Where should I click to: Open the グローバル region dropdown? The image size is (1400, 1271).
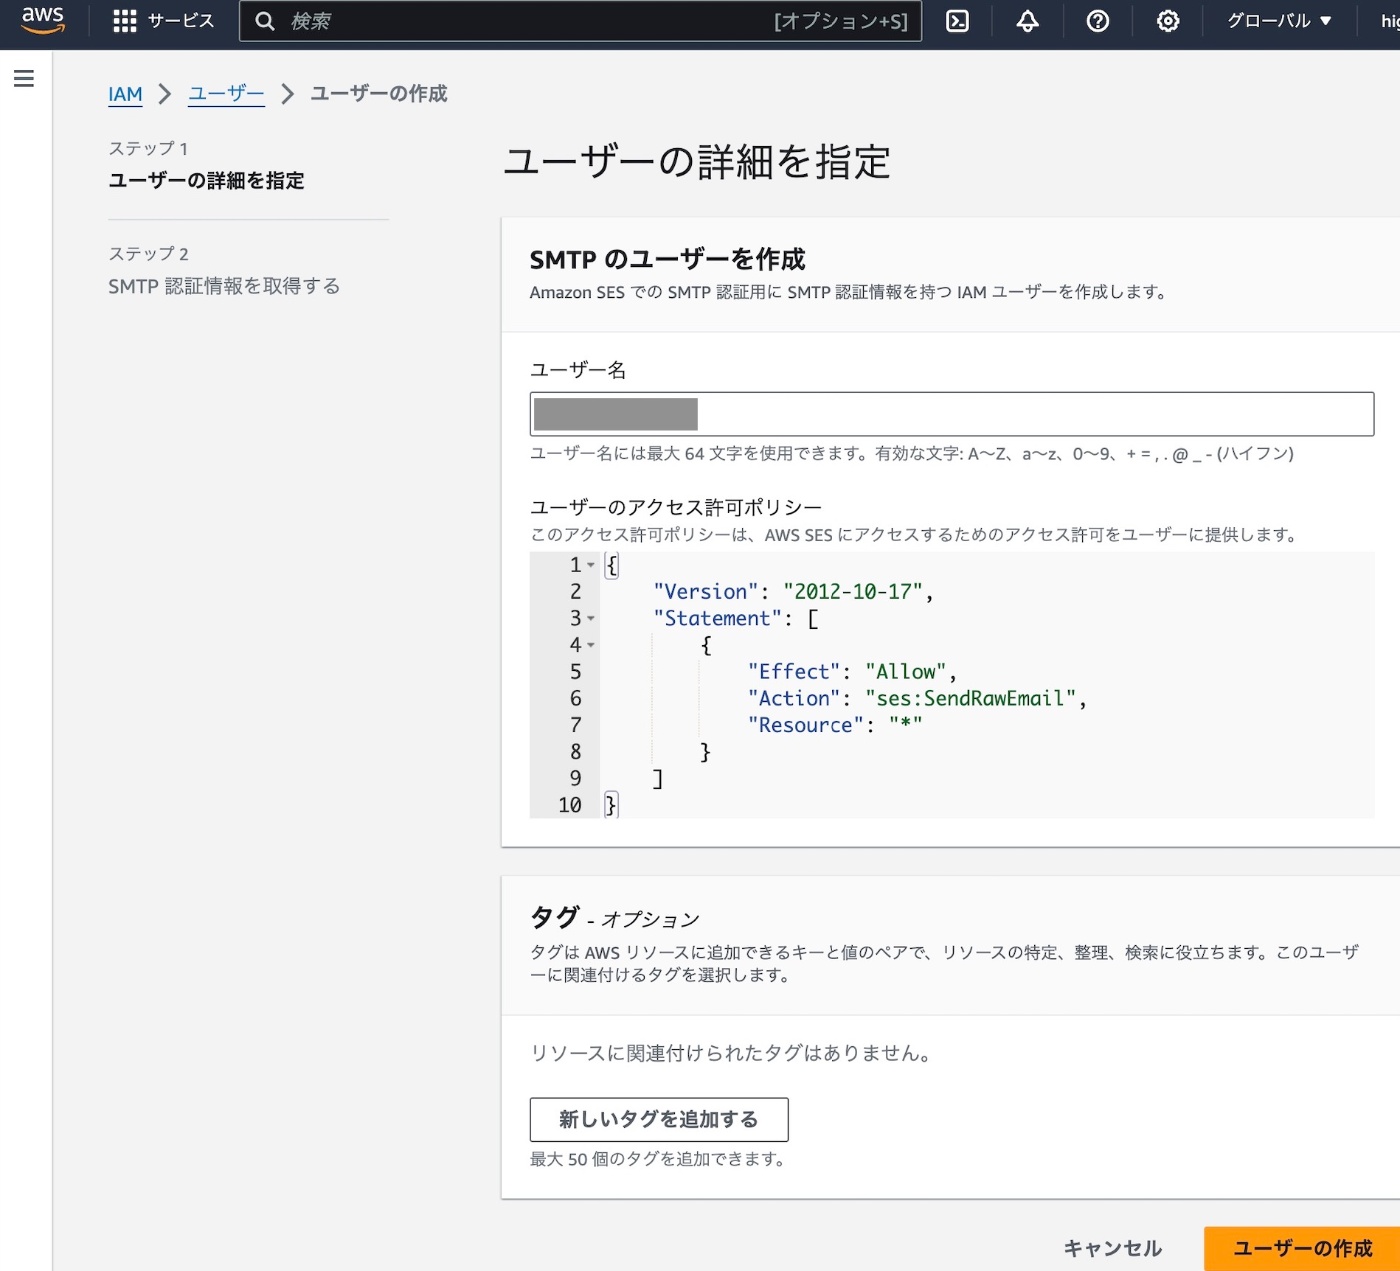click(x=1279, y=21)
